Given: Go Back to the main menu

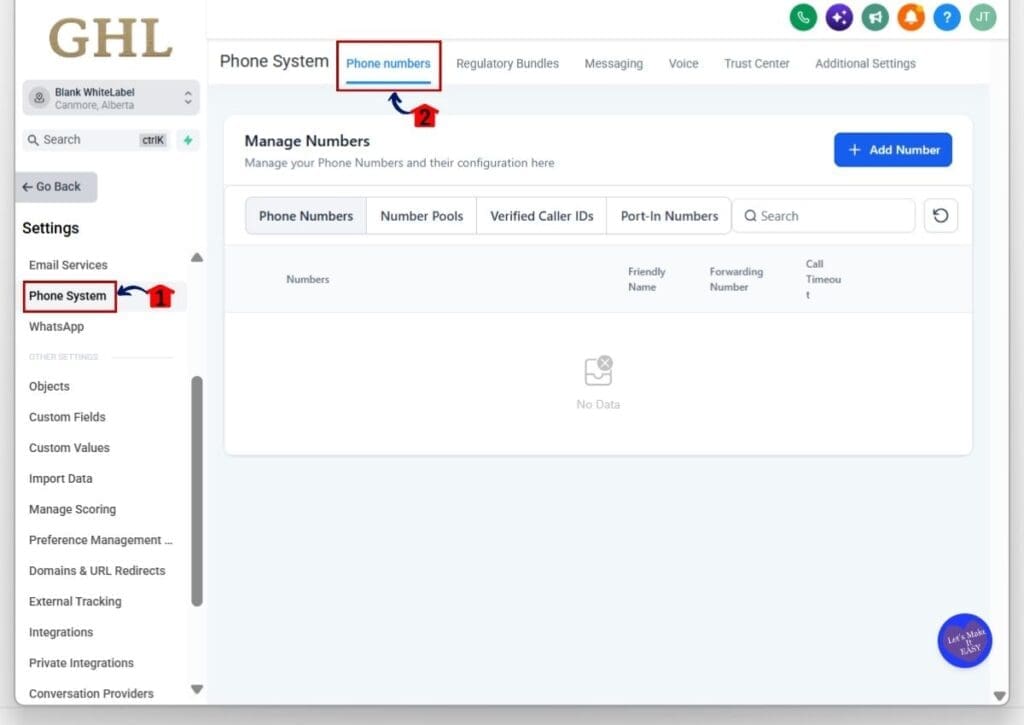Looking at the screenshot, I should 56,187.
